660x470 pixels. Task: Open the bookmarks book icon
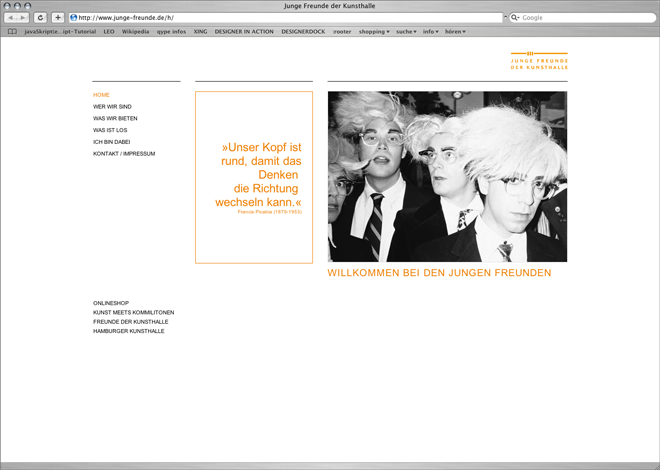click(x=12, y=32)
